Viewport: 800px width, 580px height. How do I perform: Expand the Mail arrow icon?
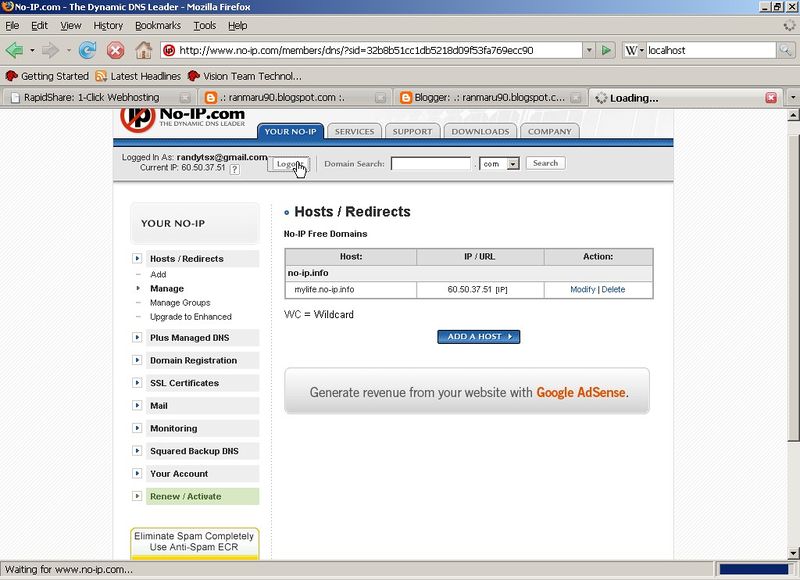pos(137,406)
